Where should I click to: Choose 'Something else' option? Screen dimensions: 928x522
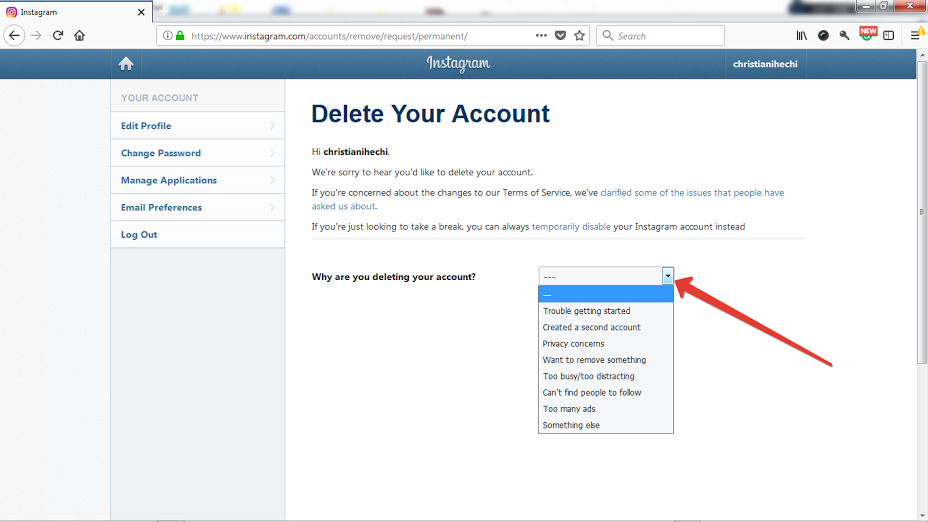605,425
